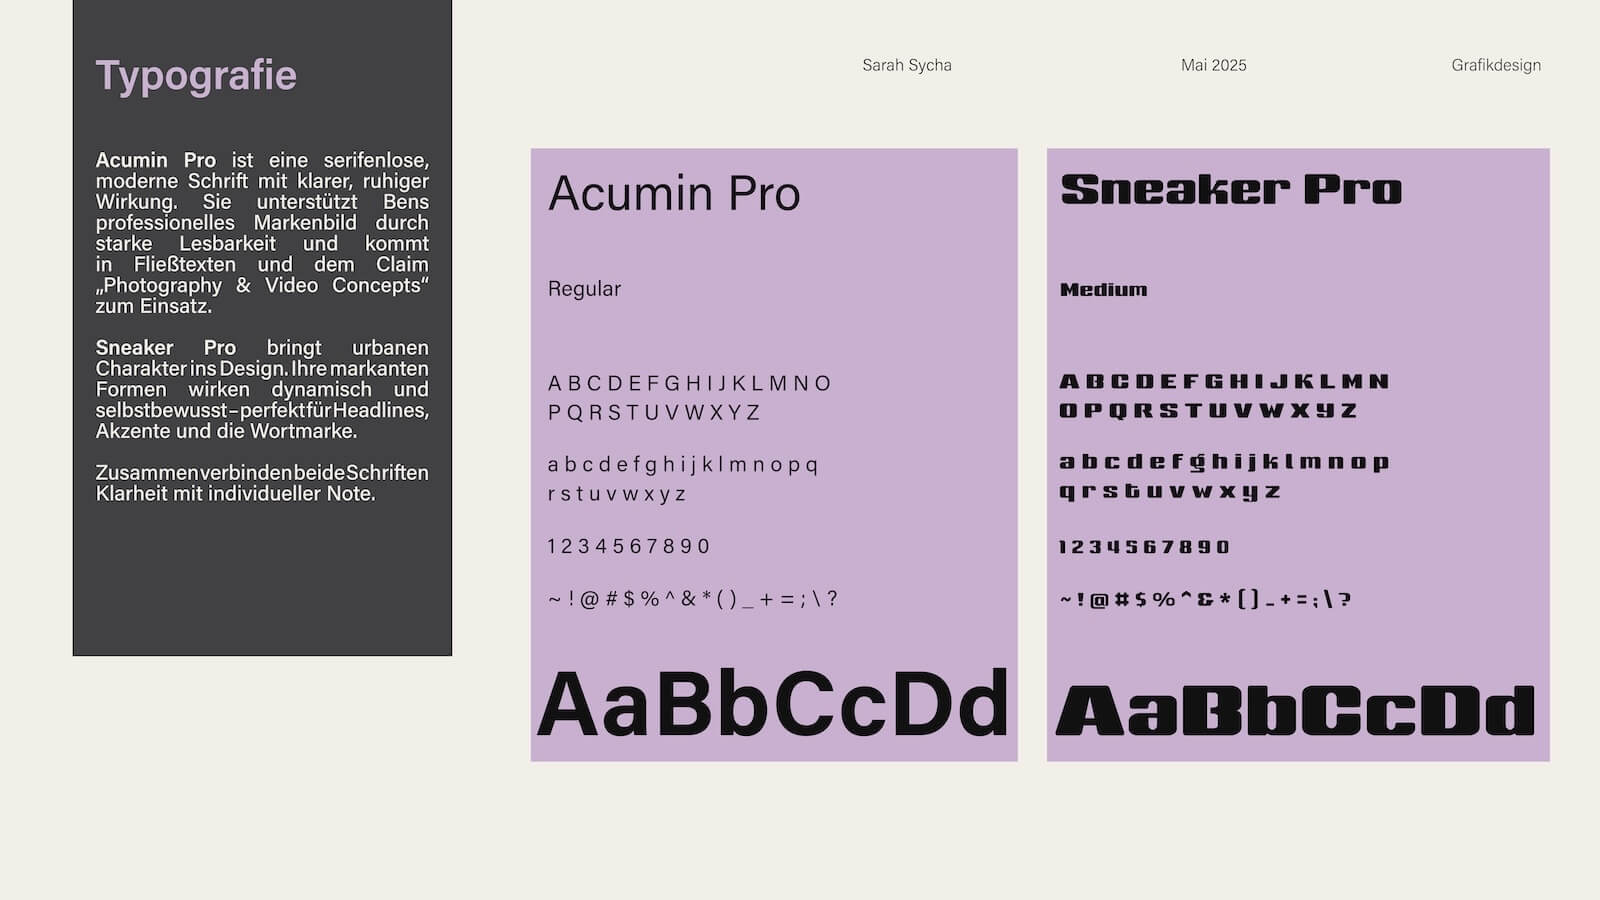Click the Sneaker Pro card title
This screenshot has height=900, width=1600.
1231,189
